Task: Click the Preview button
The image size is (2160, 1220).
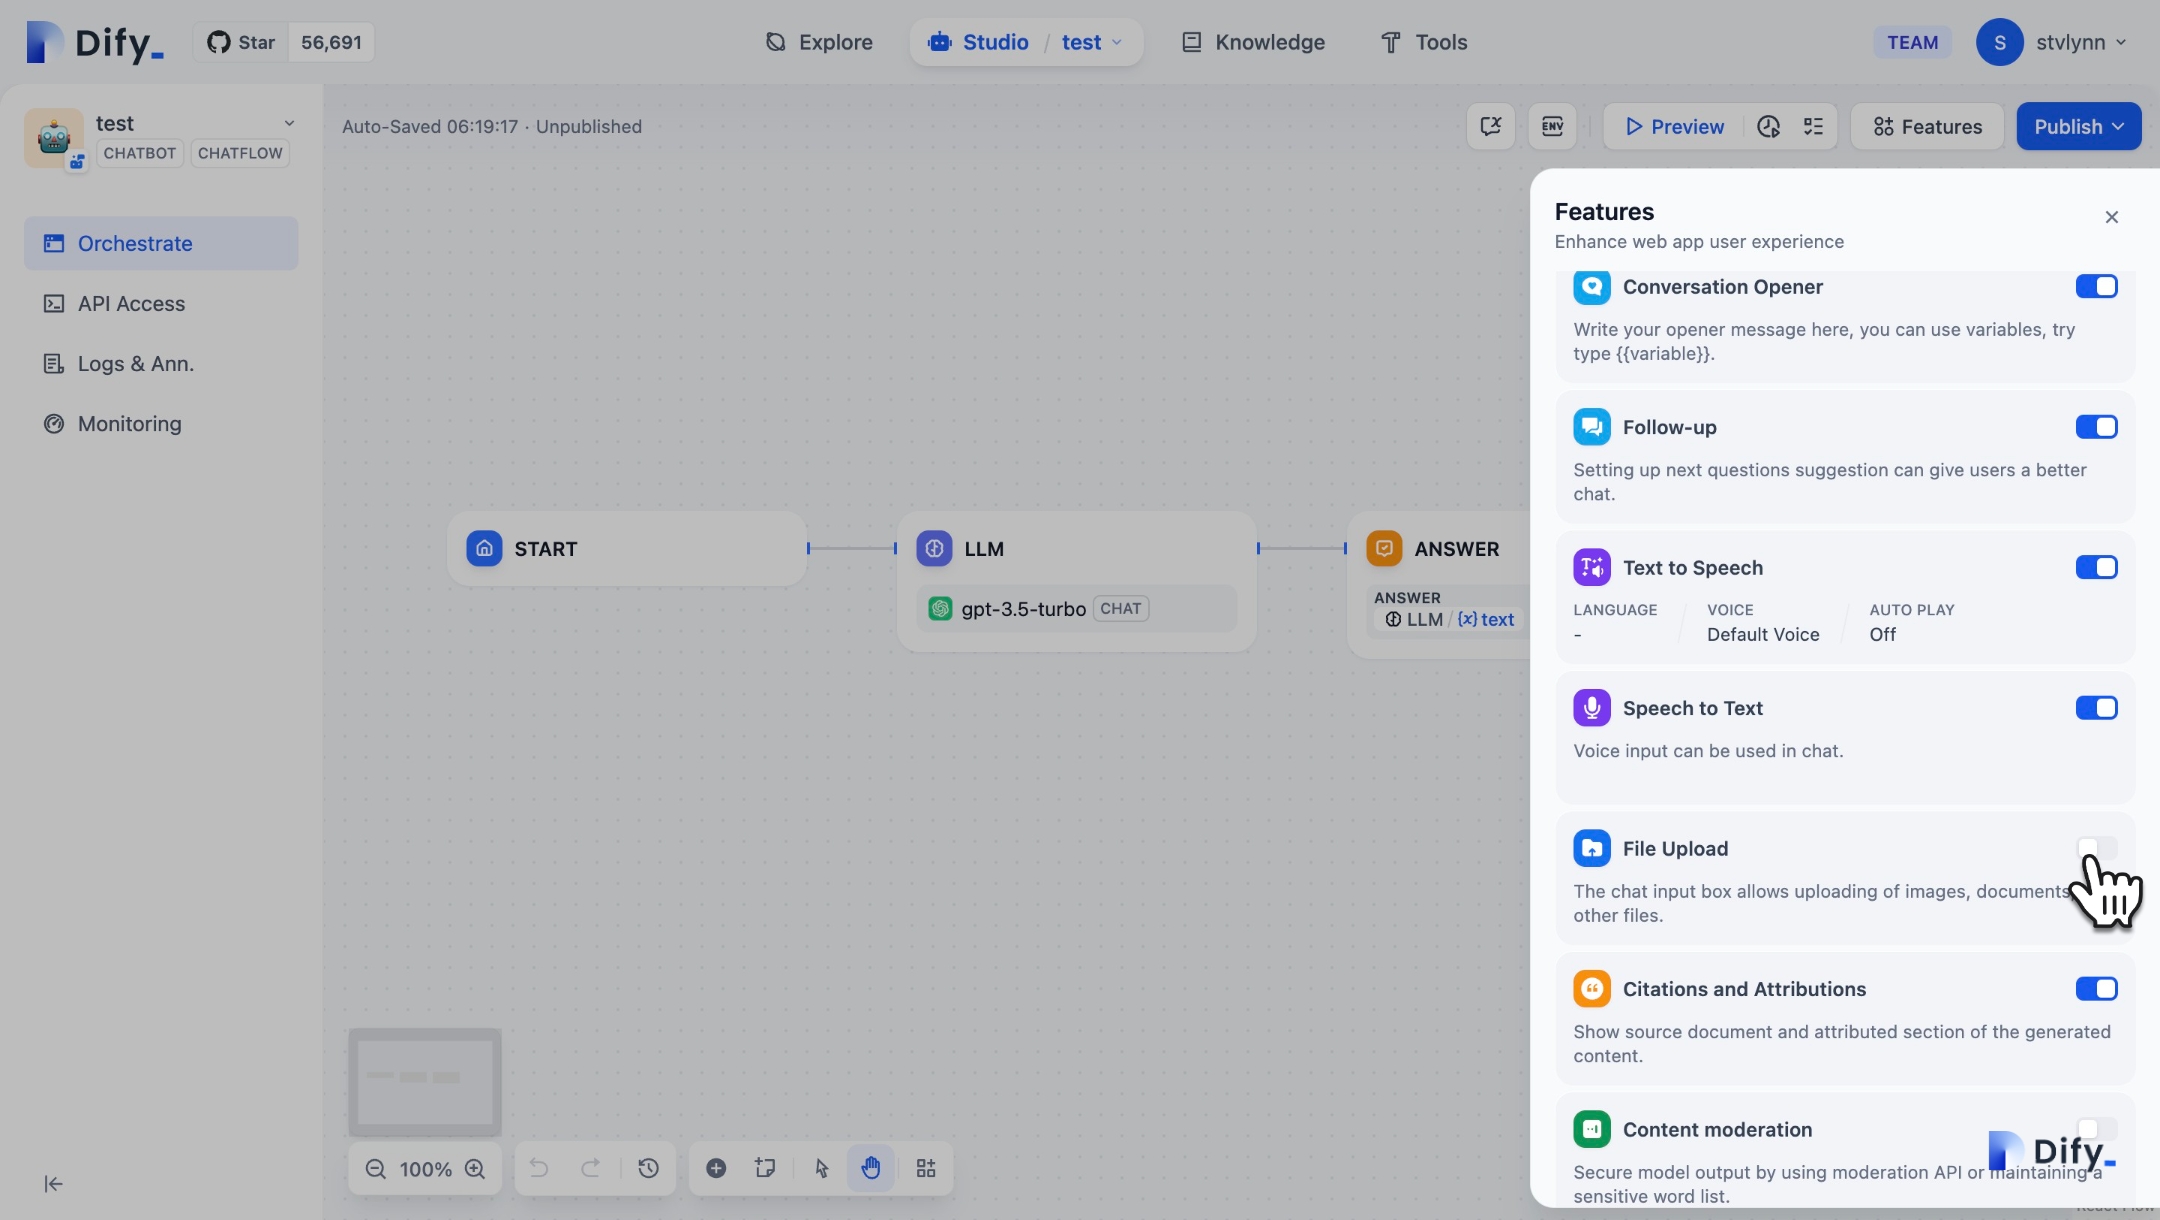Action: click(1674, 126)
